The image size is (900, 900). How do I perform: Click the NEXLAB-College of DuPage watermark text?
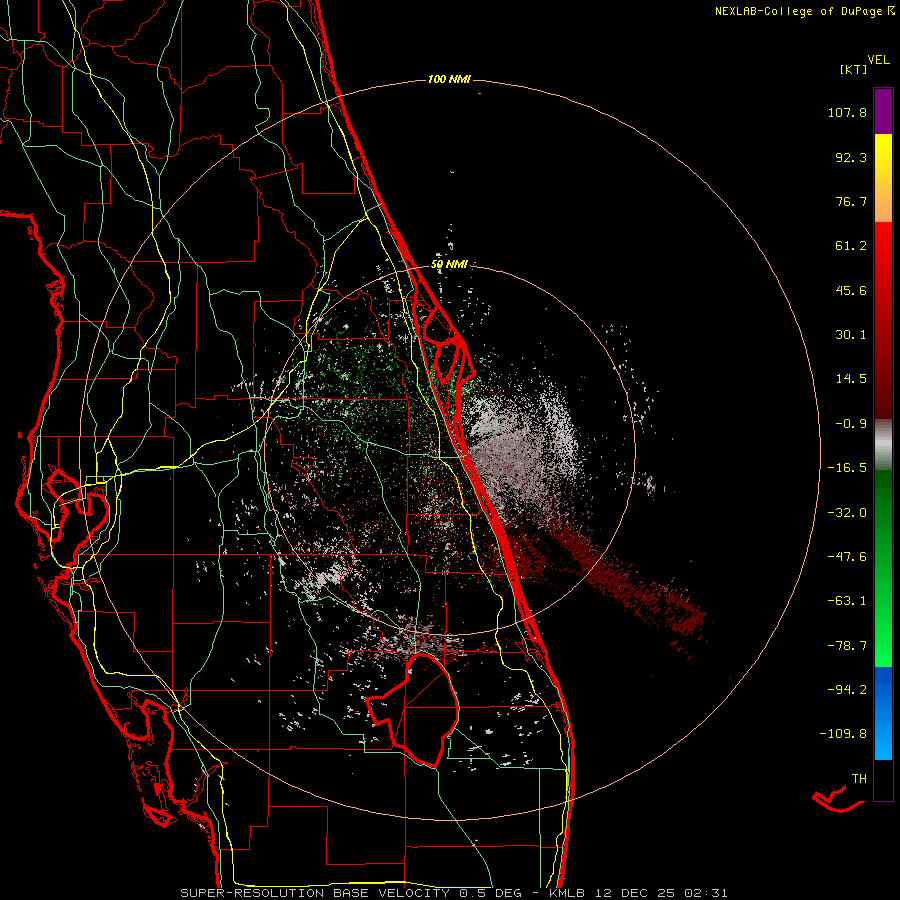tap(804, 11)
